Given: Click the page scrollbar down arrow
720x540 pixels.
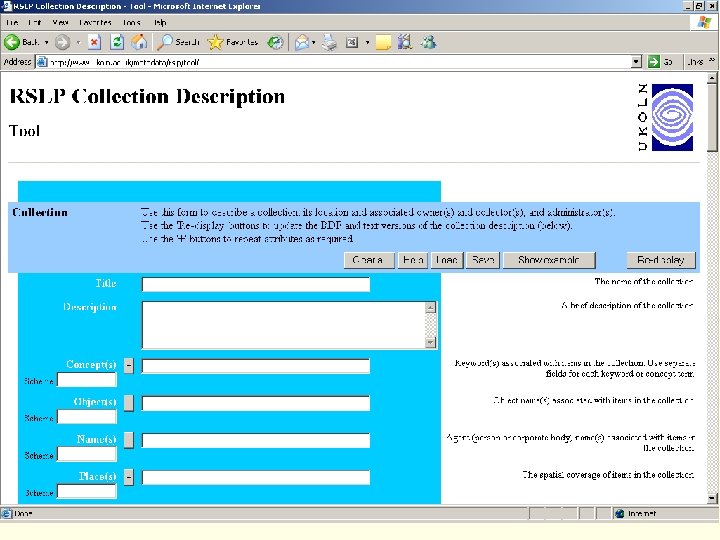Looking at the screenshot, I should click(712, 498).
